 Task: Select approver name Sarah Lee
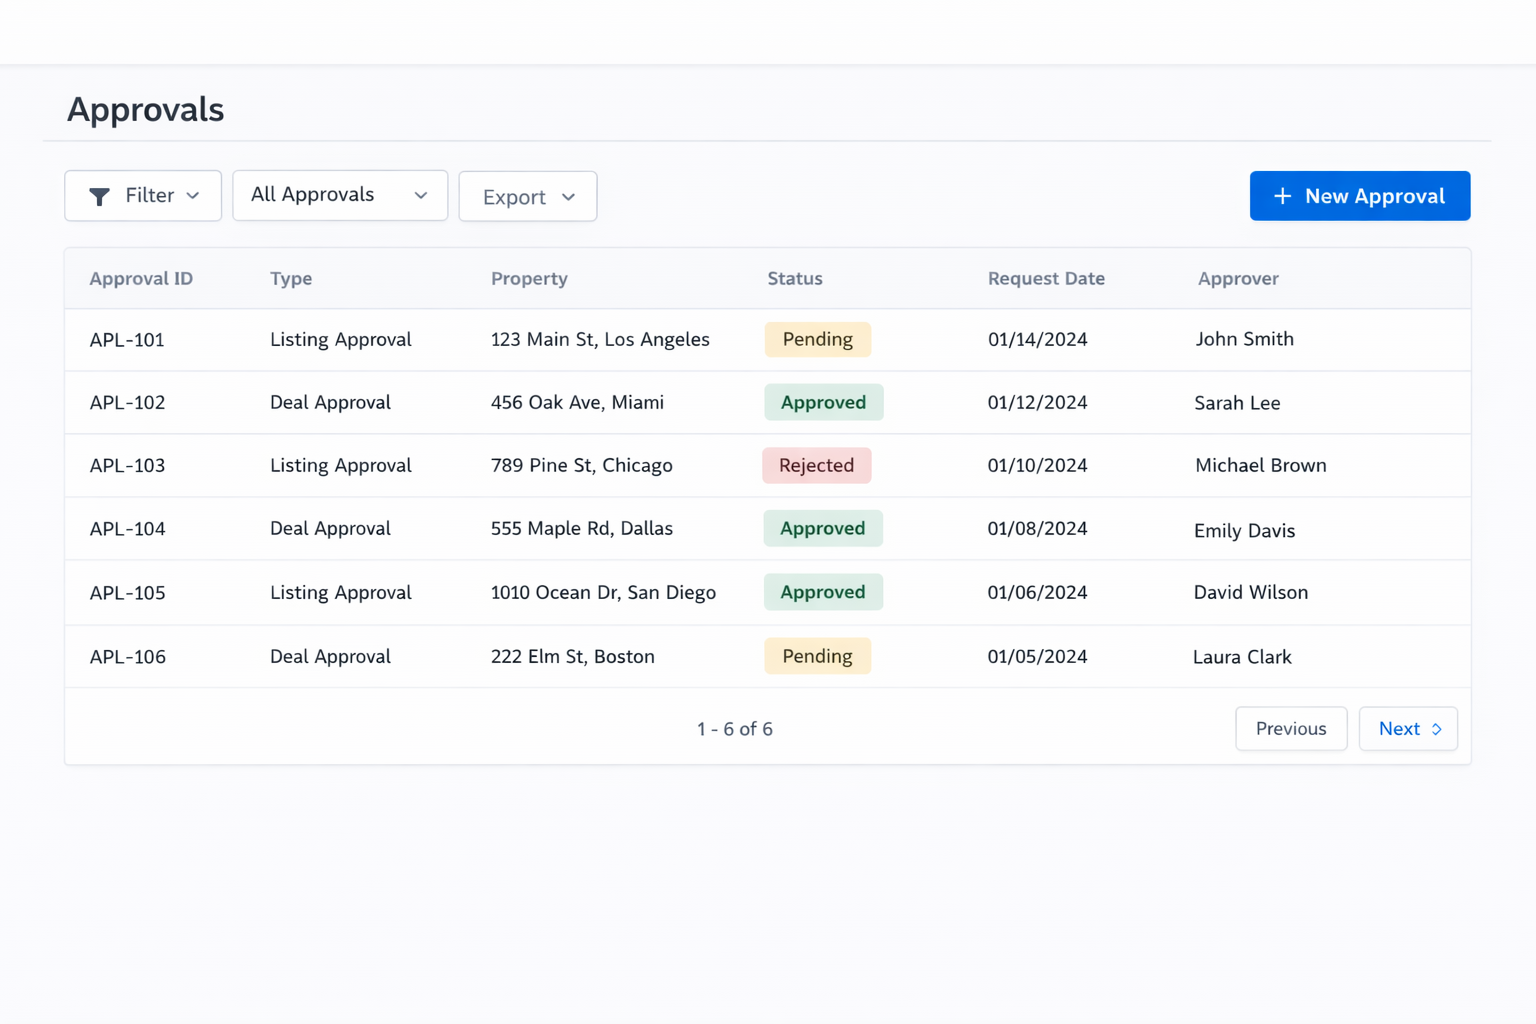(1237, 402)
